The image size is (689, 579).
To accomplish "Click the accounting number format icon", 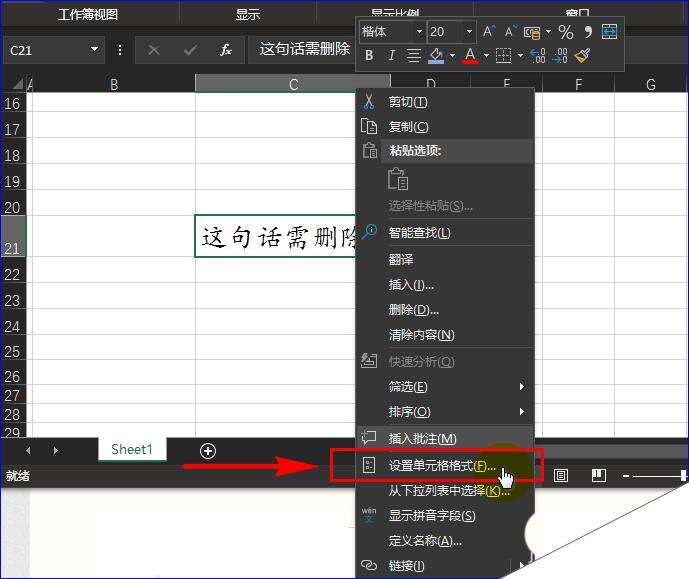I will pos(532,32).
